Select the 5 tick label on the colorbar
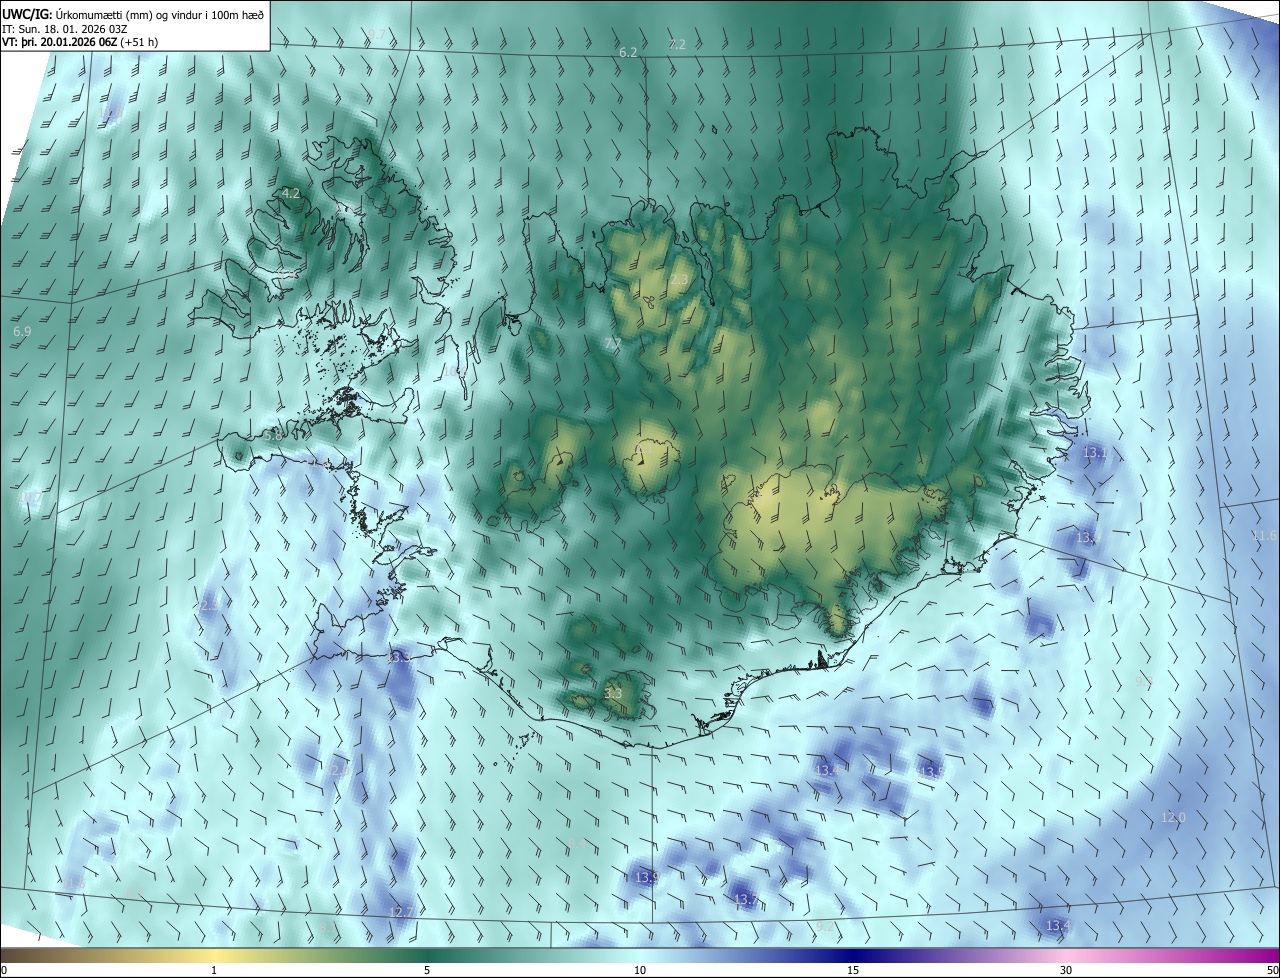This screenshot has width=1280, height=978. pos(427,971)
